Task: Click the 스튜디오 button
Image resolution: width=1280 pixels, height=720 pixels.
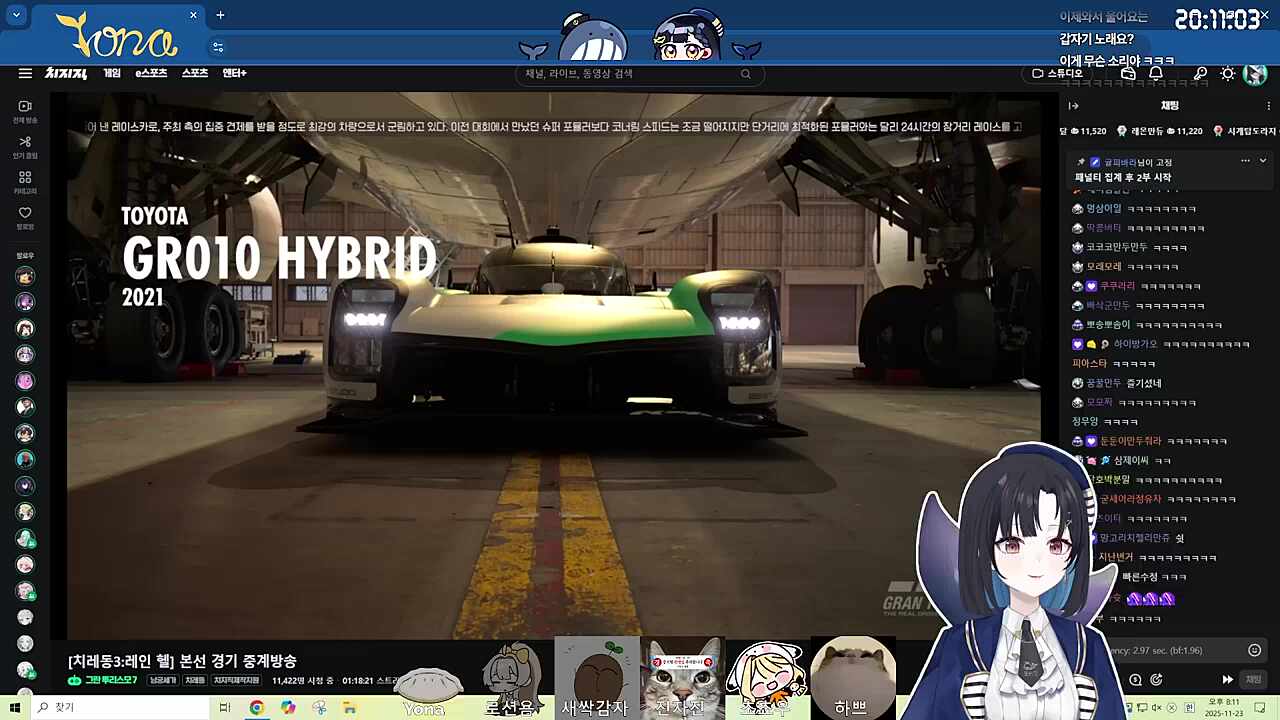Action: click(1058, 74)
